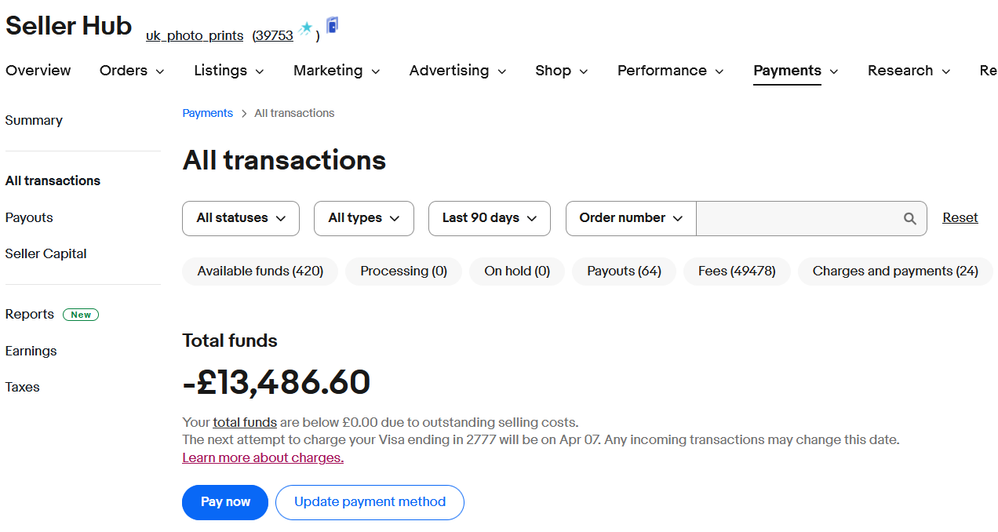998x532 pixels.
Task: Click the Pay now button
Action: pos(225,502)
